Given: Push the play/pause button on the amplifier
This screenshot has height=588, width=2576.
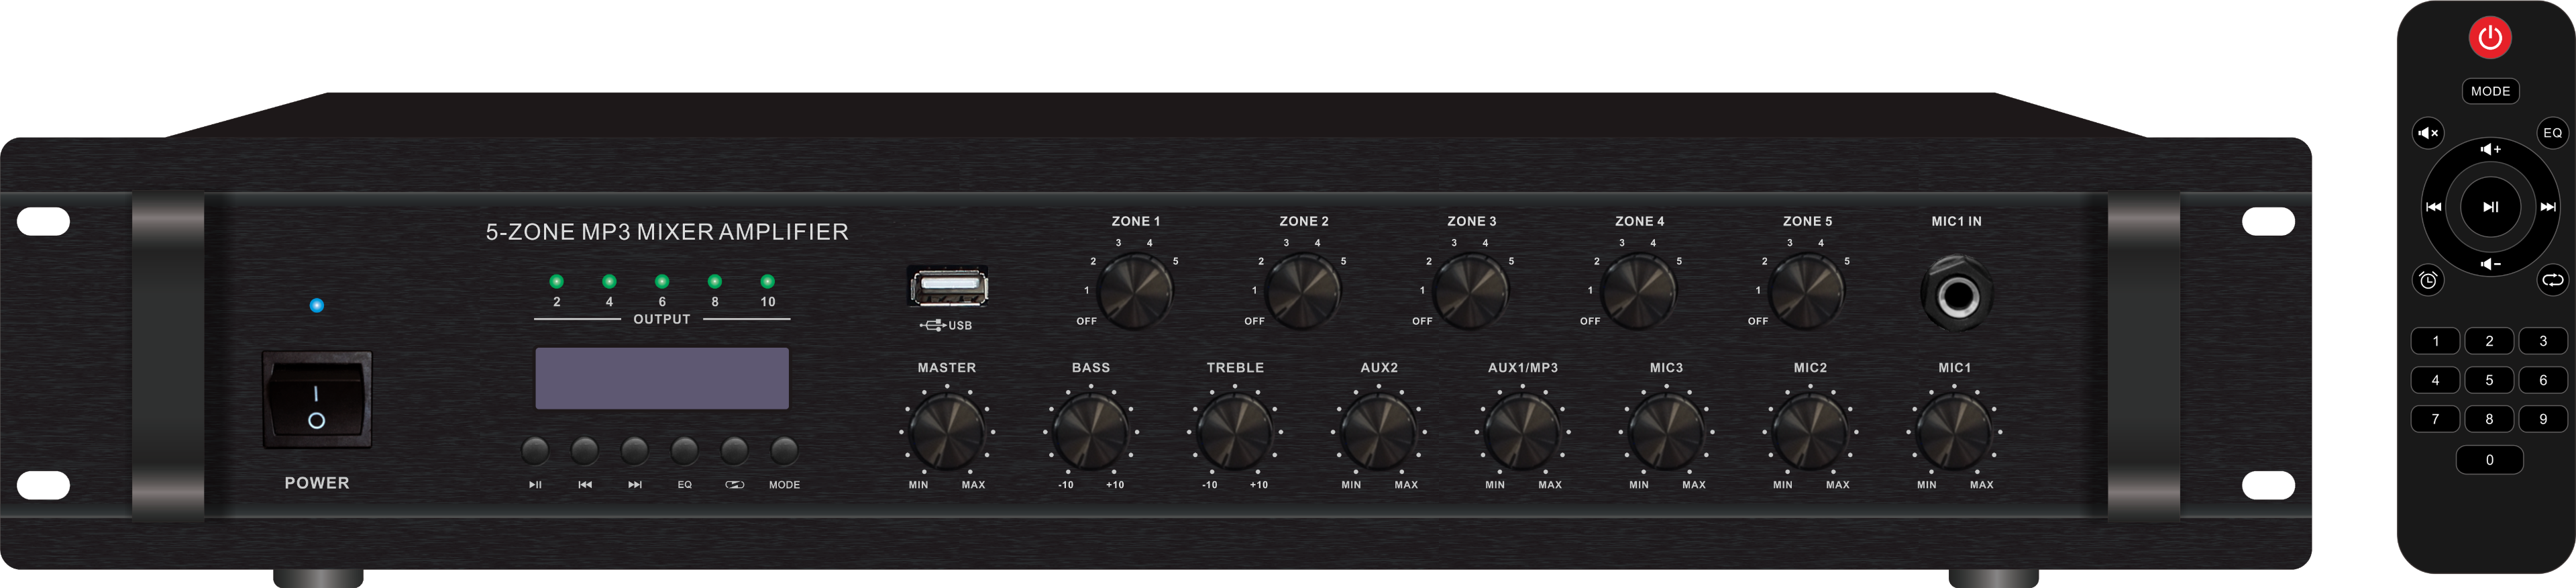Looking at the screenshot, I should coord(535,450).
